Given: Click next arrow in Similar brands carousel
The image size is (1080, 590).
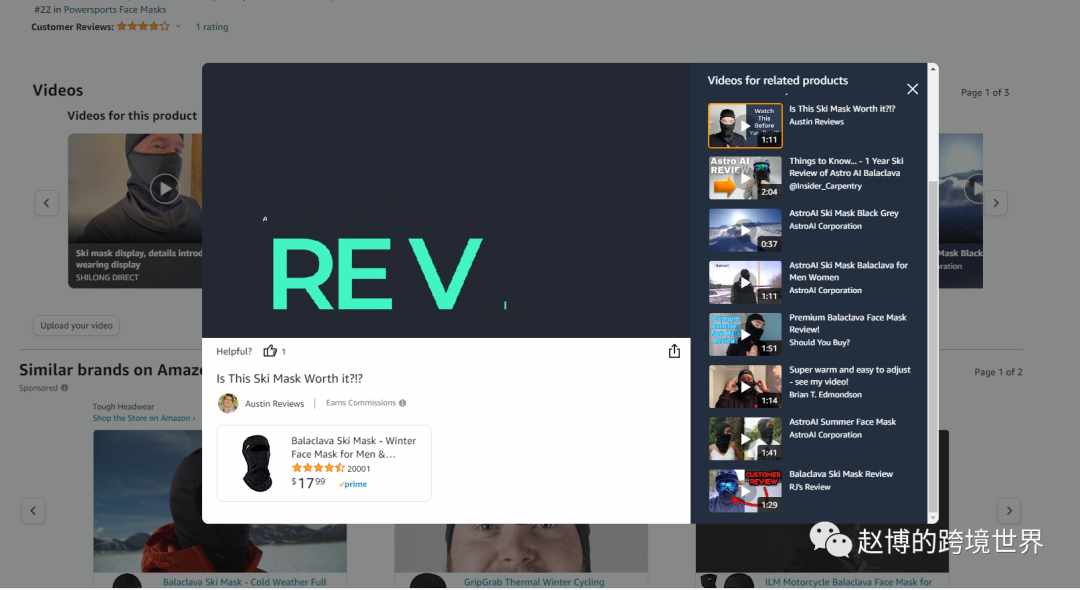Looking at the screenshot, I should (x=1009, y=511).
